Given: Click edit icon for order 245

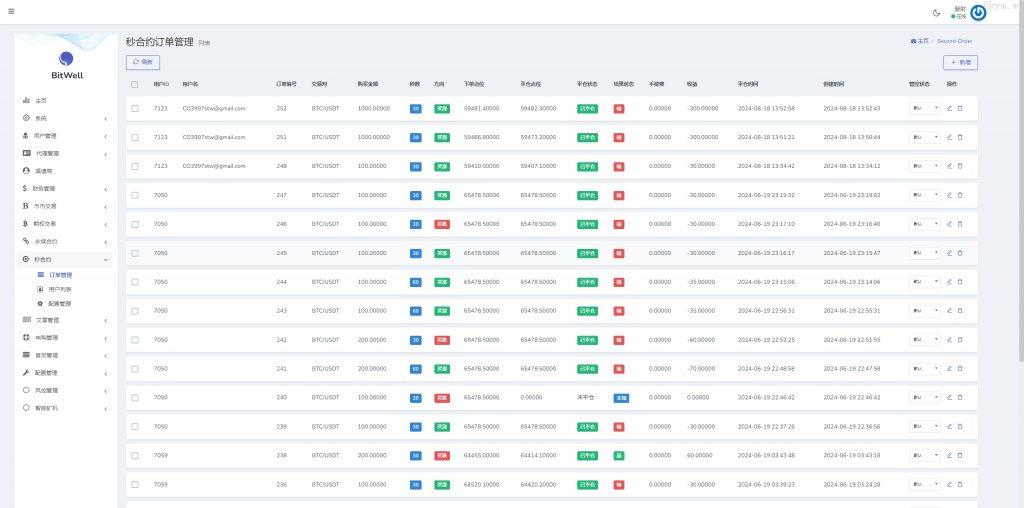Looking at the screenshot, I should tap(950, 253).
